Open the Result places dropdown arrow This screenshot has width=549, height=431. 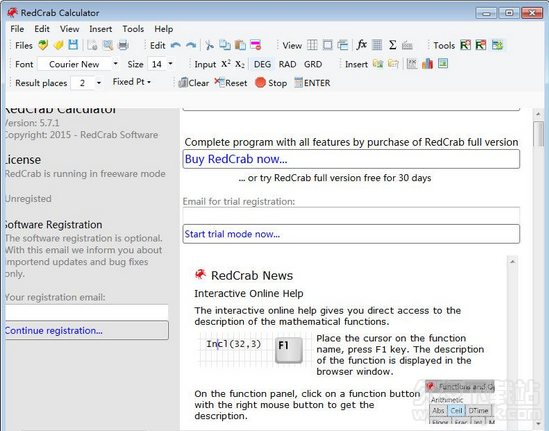pos(99,83)
